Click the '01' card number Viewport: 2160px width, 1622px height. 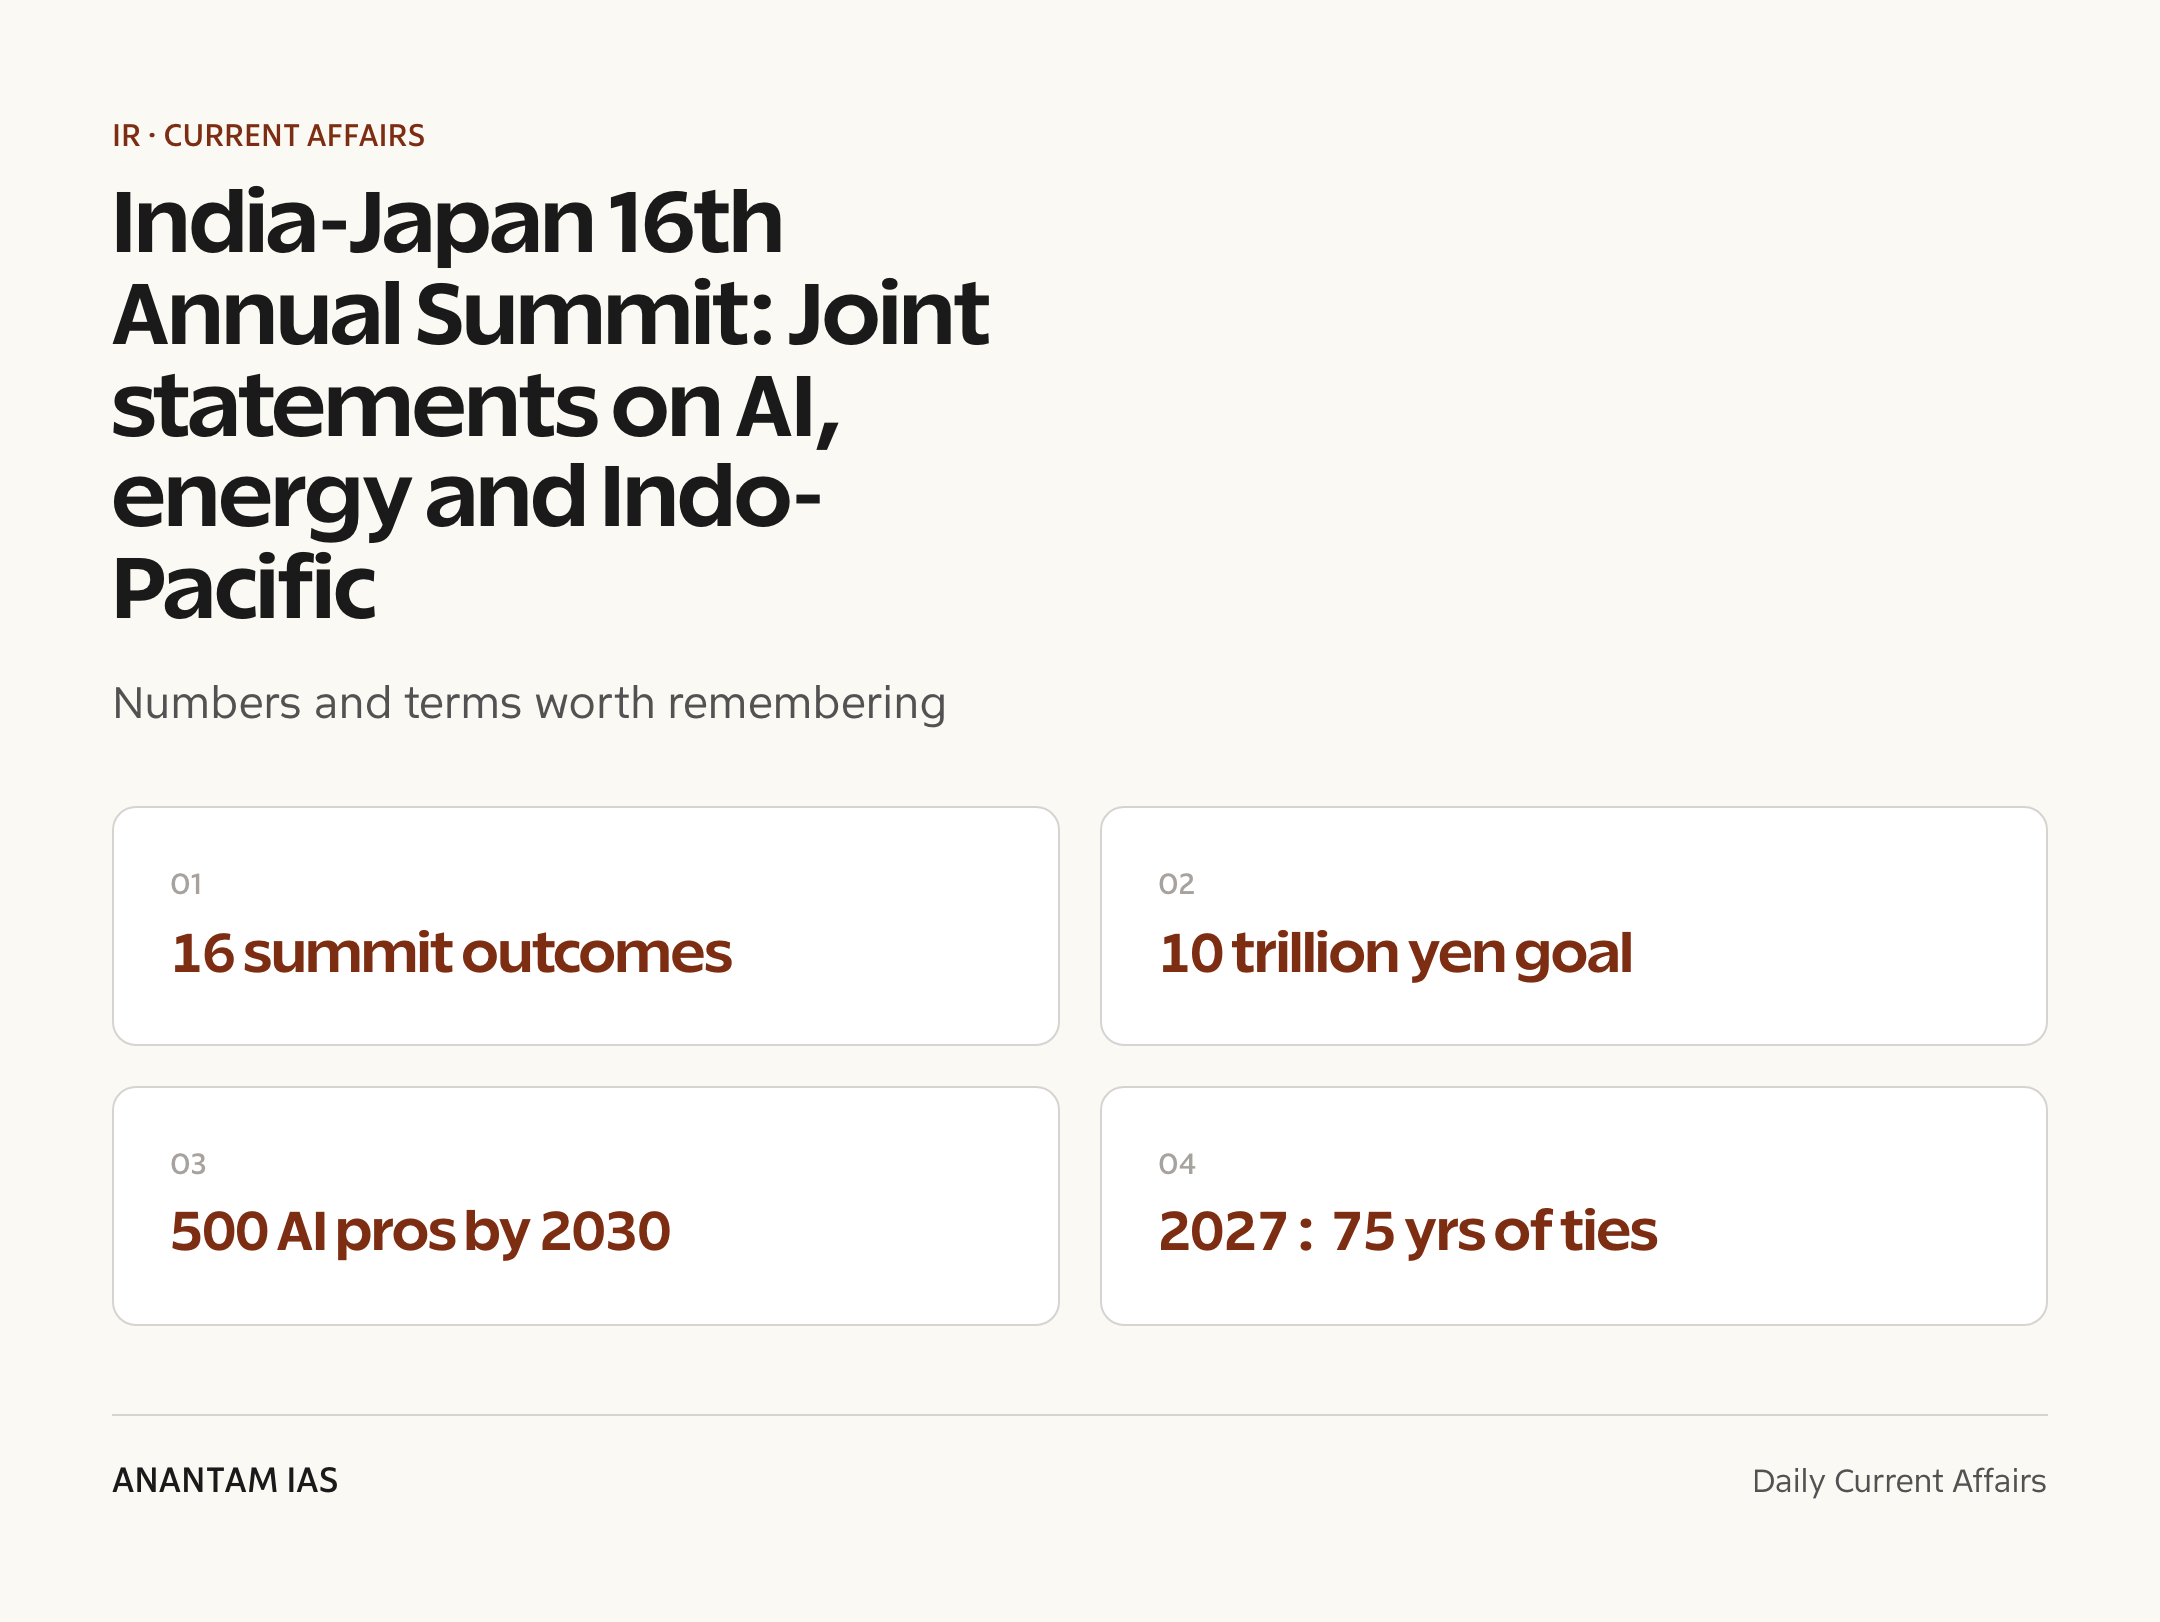click(186, 884)
